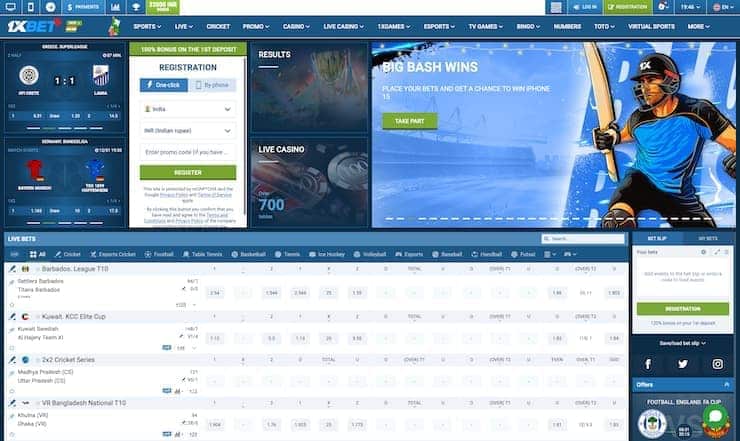This screenshot has width=740, height=441.
Task: Open the settings gear dropdown in top bar
Action: pyautogui.click(x=664, y=7)
